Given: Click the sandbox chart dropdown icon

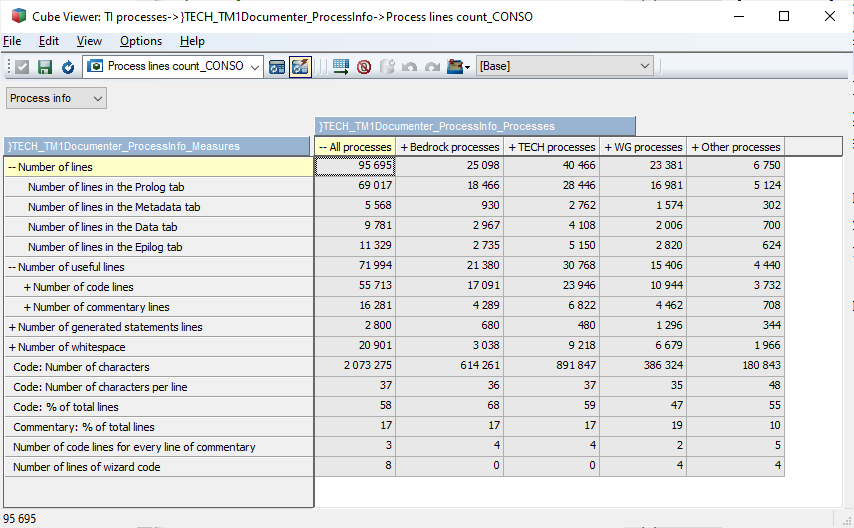Looking at the screenshot, I should click(459, 67).
